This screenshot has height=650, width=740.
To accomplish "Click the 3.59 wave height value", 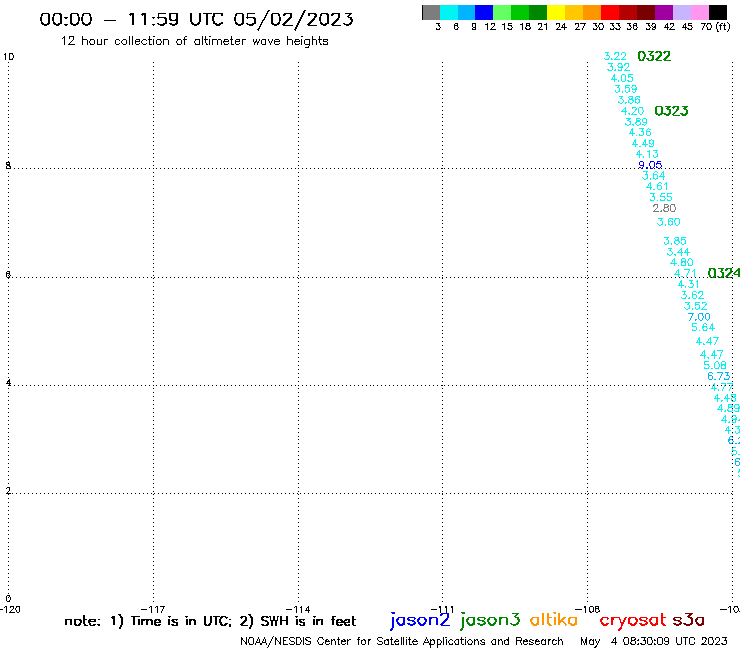I will point(625,89).
